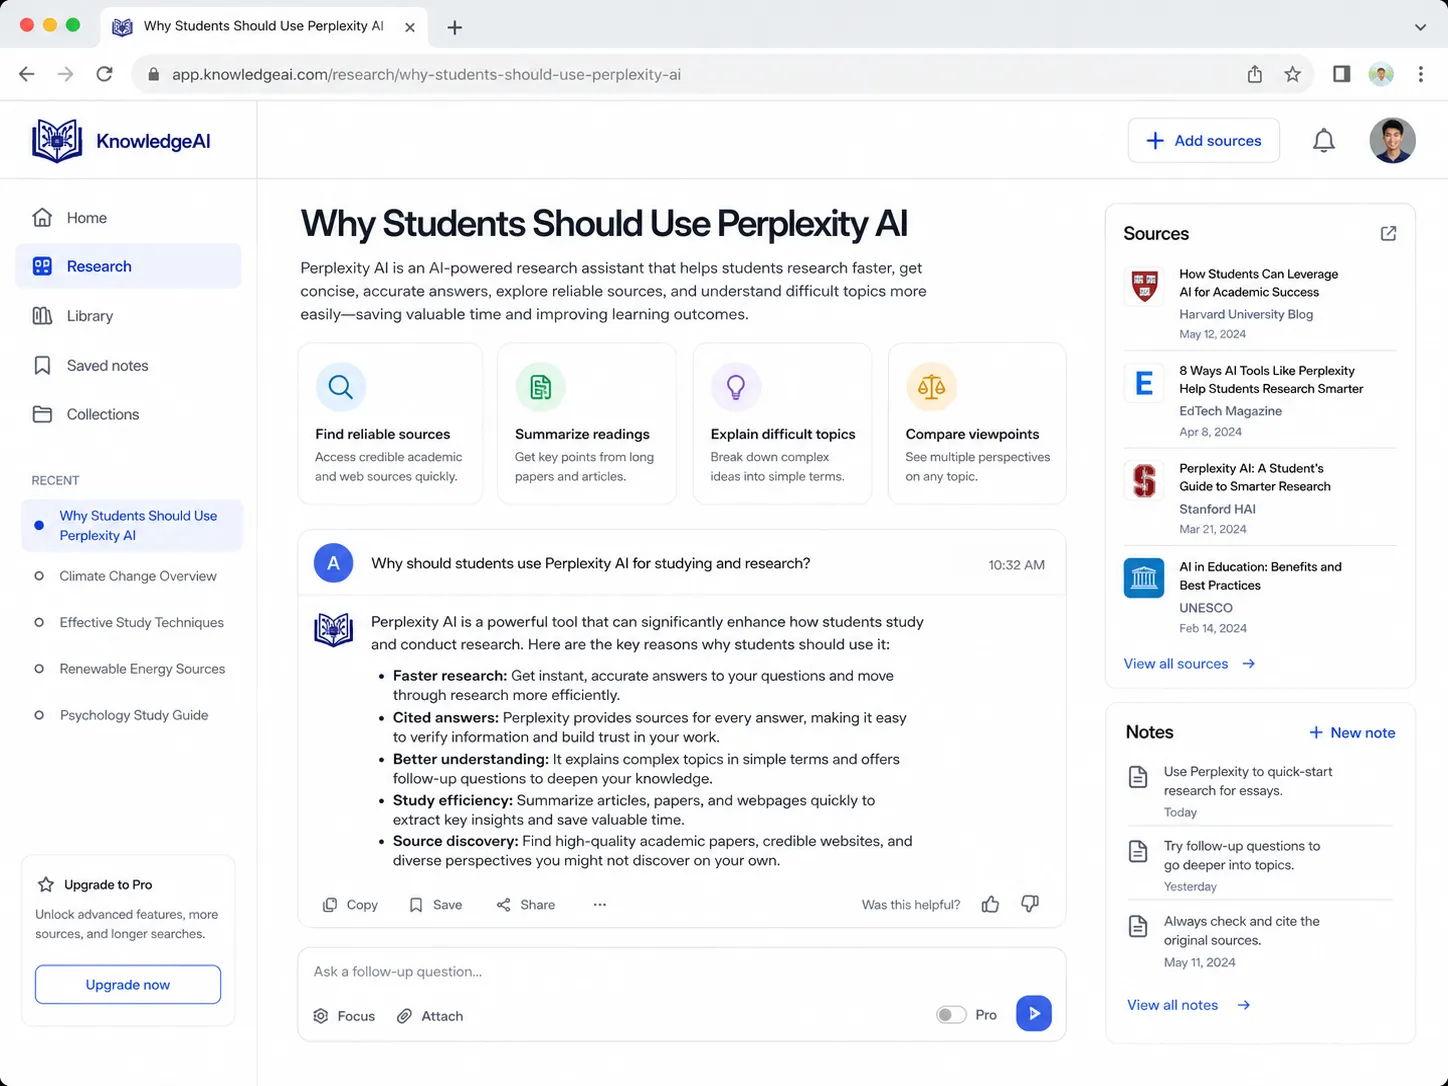Save the answer

435,904
